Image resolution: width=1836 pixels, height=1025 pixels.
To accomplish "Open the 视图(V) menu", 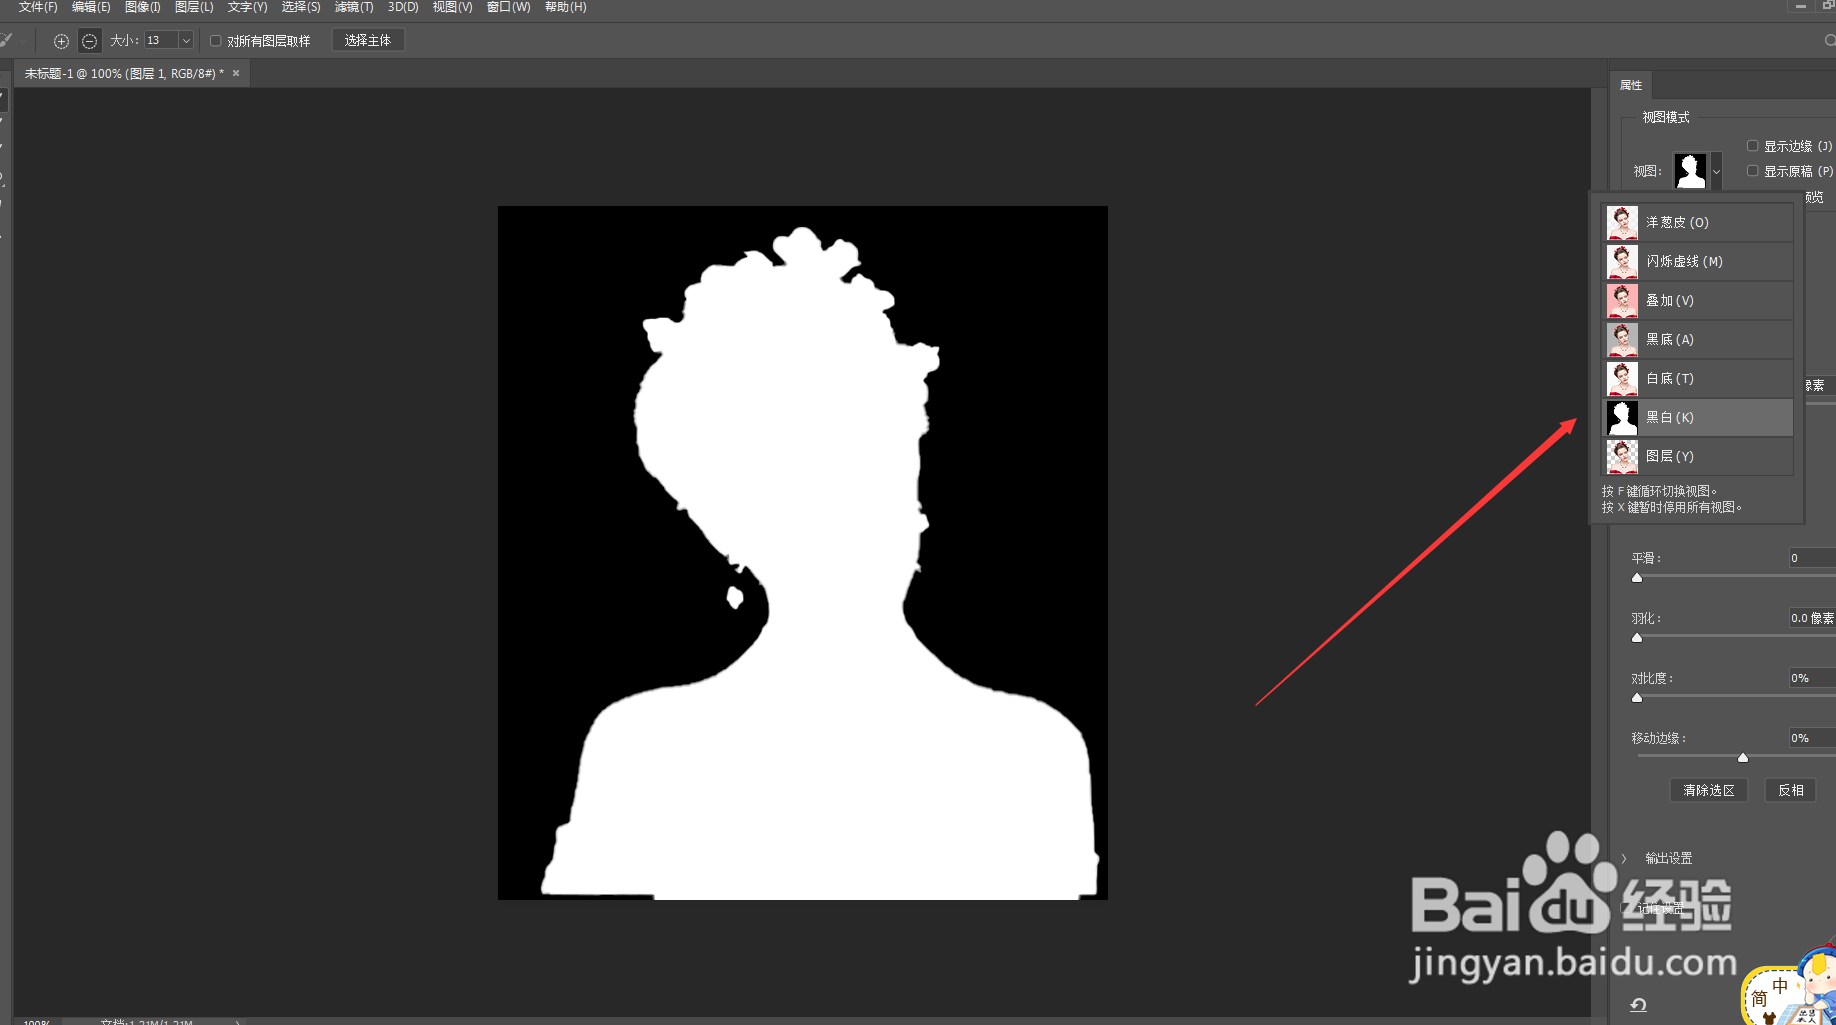I will [452, 7].
